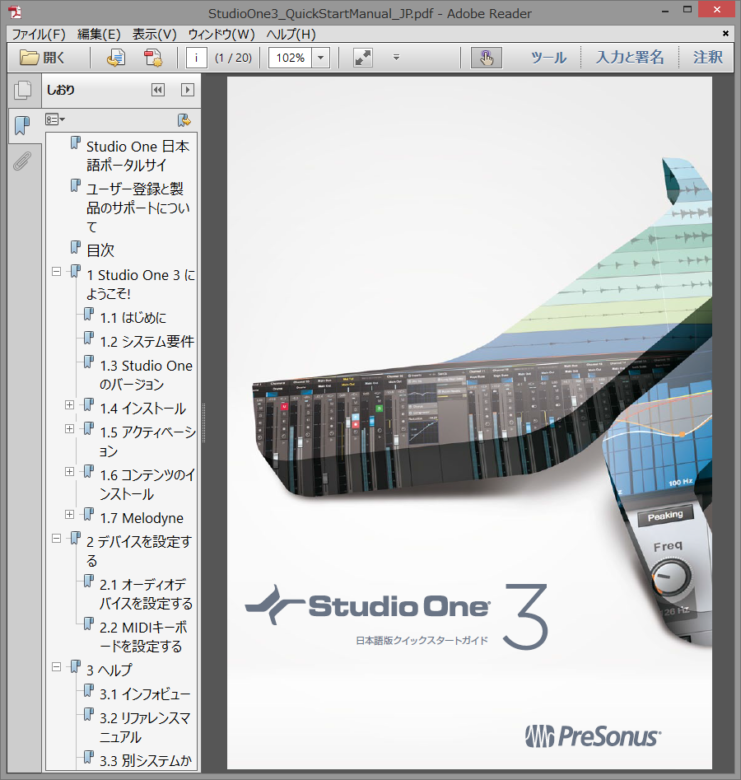Select bookmark 2 デバイスを設定する
Screen dimensions: 741x780
(x=139, y=551)
